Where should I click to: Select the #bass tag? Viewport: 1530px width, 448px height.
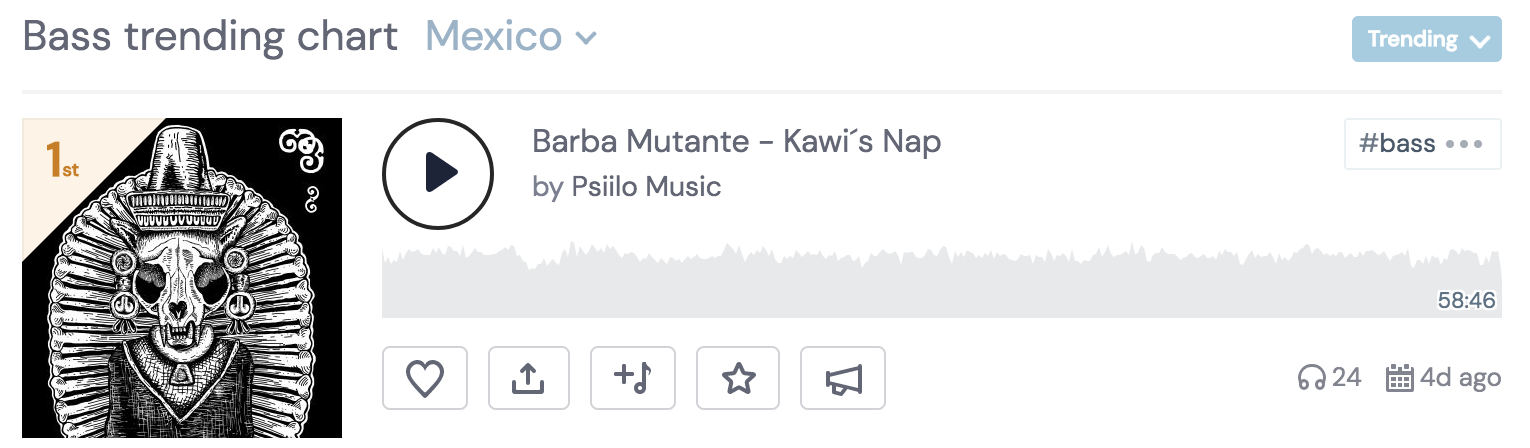point(1397,144)
